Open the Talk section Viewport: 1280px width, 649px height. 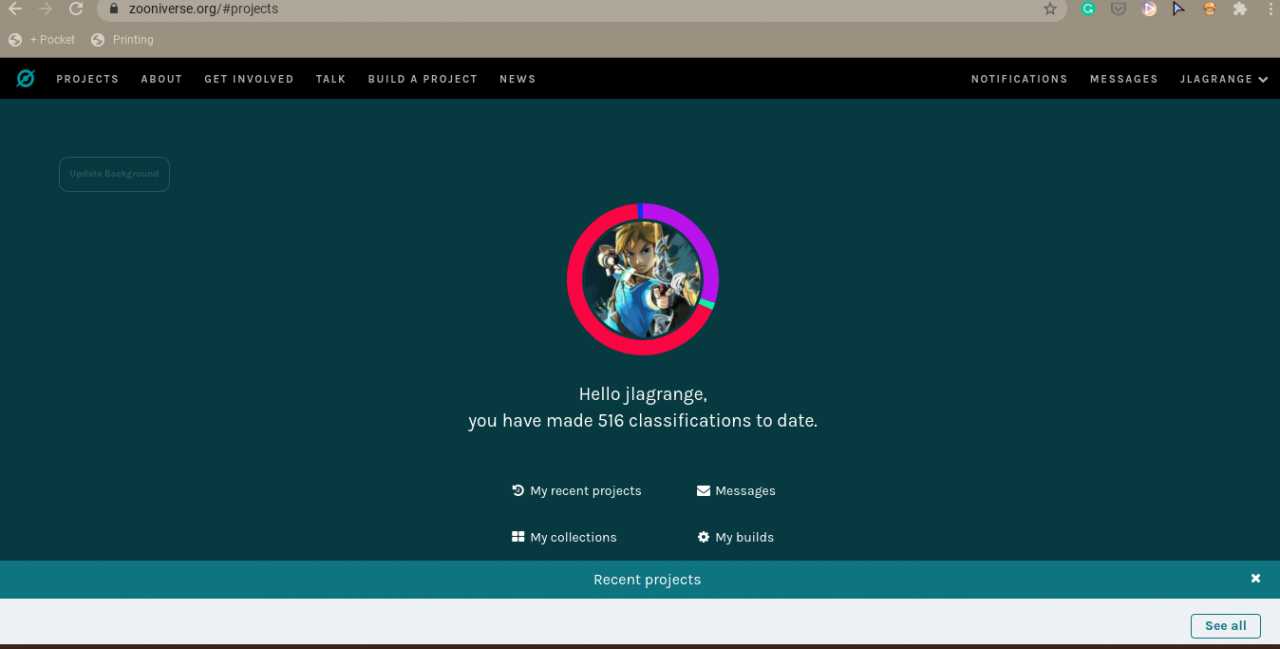pyautogui.click(x=330, y=79)
